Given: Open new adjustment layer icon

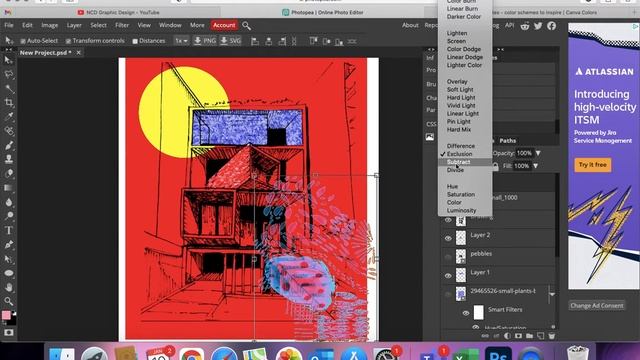Looking at the screenshot, I should pos(507,336).
